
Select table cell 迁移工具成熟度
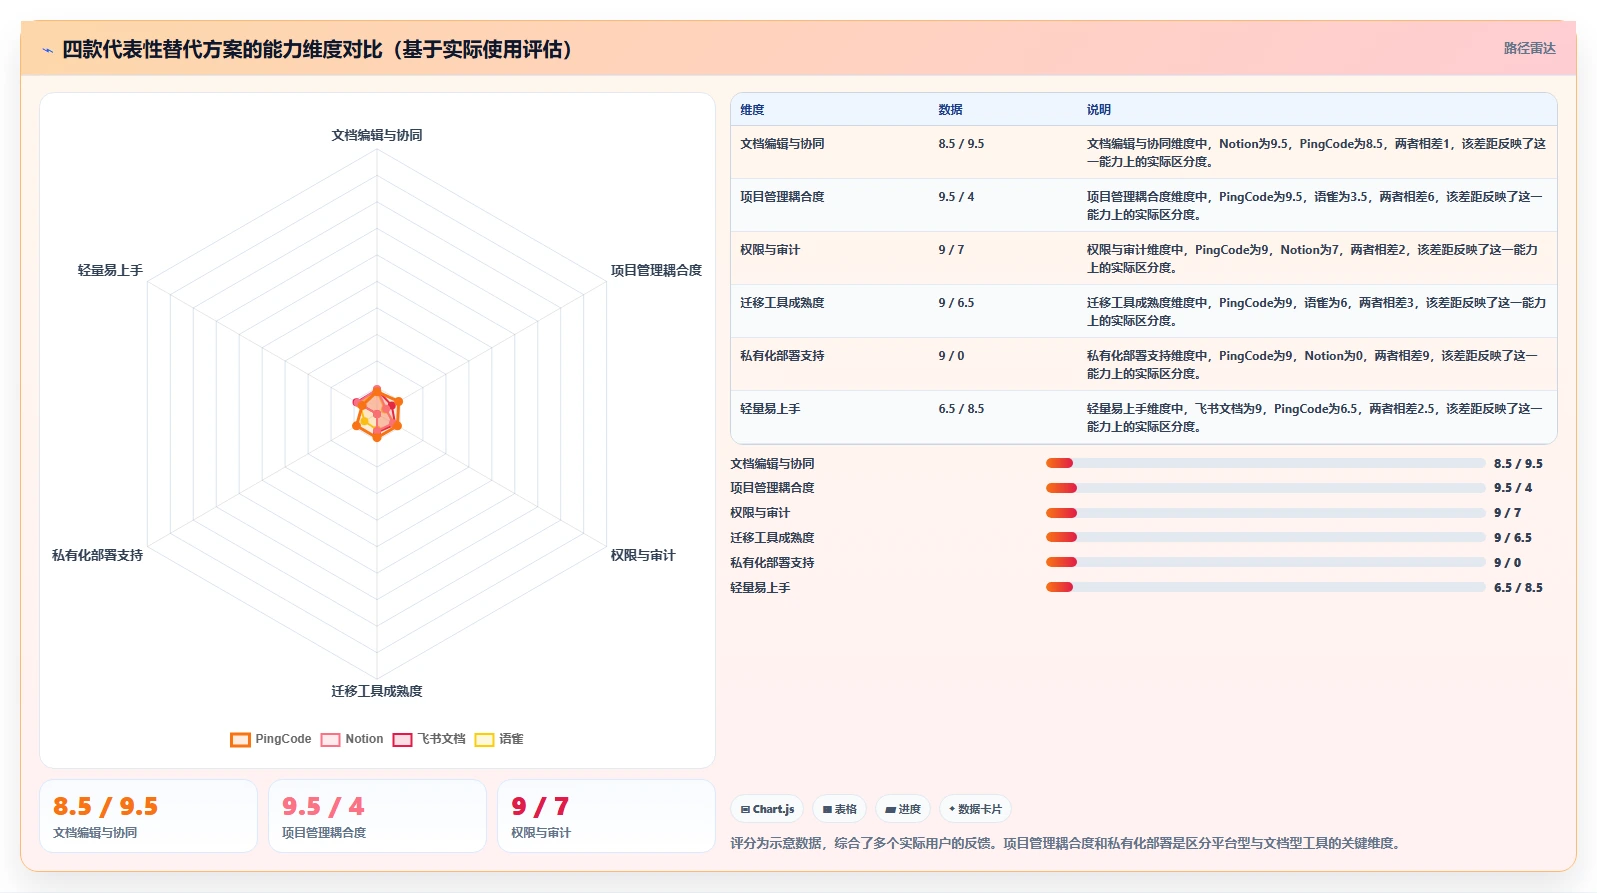pos(782,303)
